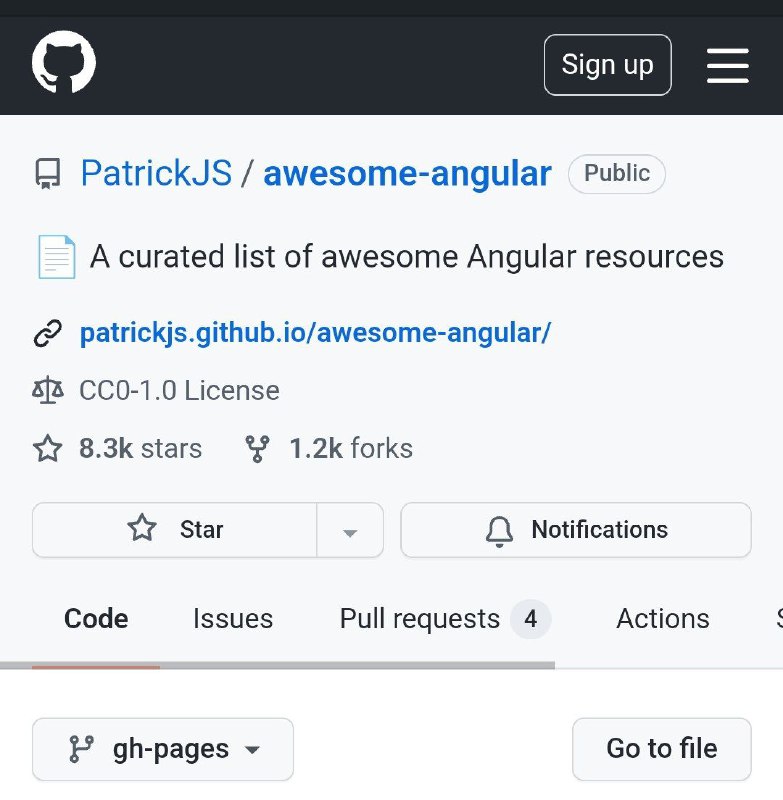783x800 pixels.
Task: Open the awesome-angular repository link
Action: point(408,174)
